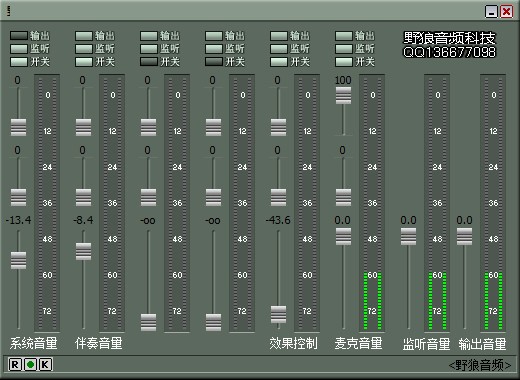Image resolution: width=520 pixels, height=380 pixels.
Task: Click the 系统音量 level meter
Action: tap(47, 203)
